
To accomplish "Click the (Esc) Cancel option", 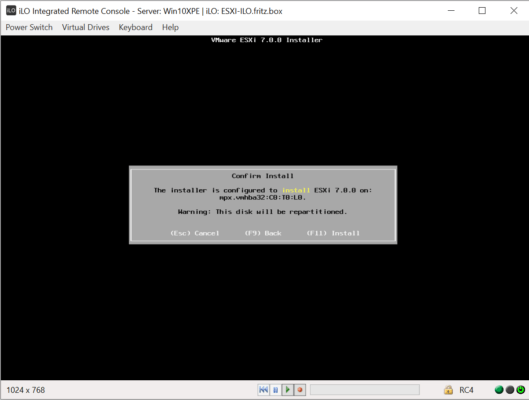I will point(195,233).
